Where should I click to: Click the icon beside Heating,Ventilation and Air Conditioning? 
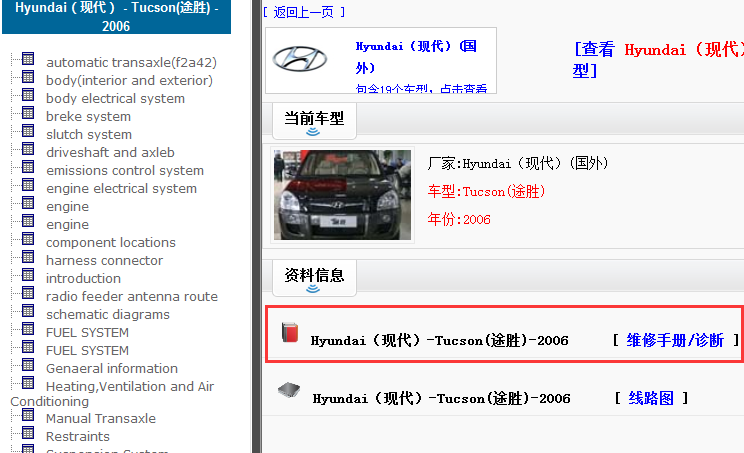28,383
